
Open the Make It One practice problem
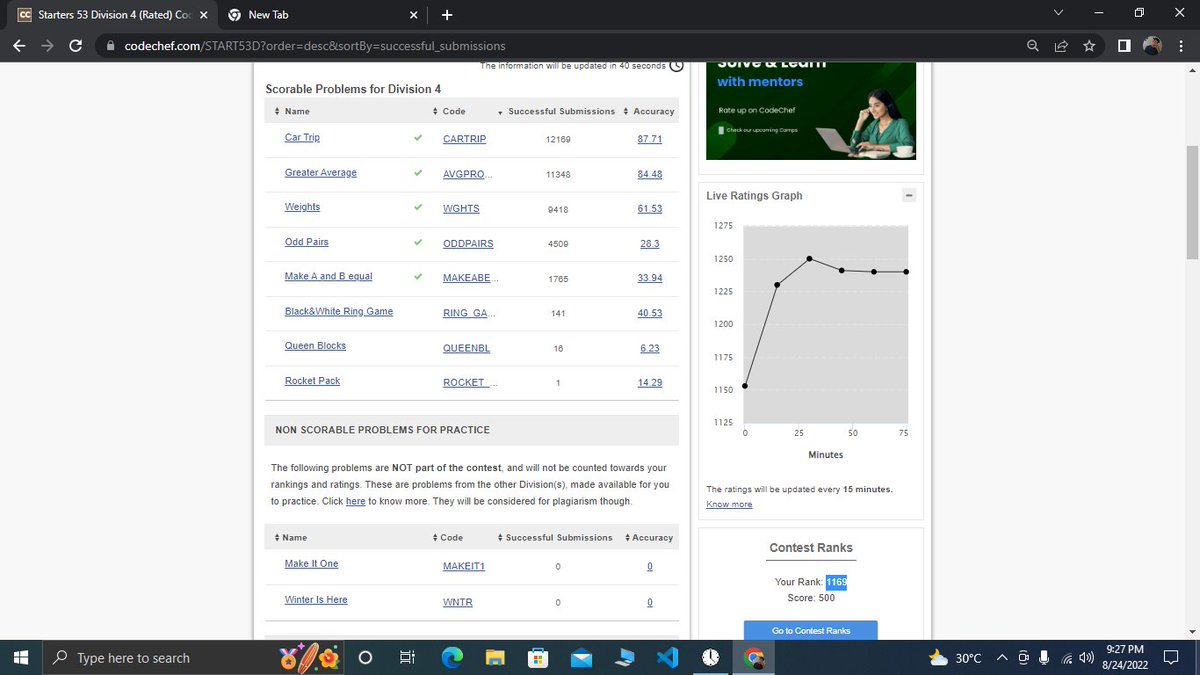pos(311,563)
